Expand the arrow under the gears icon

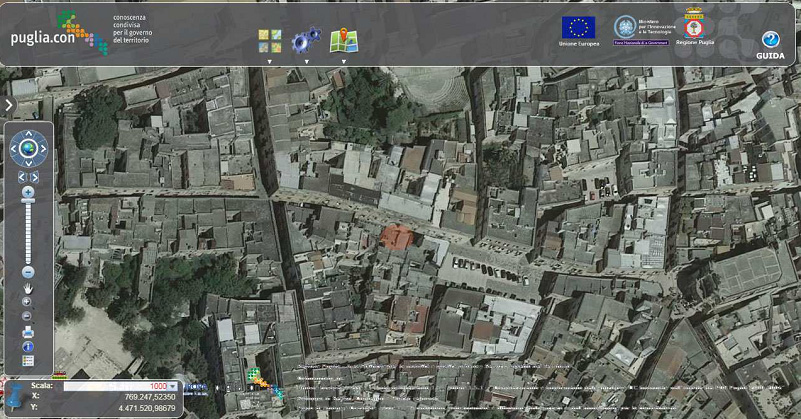pyautogui.click(x=306, y=62)
